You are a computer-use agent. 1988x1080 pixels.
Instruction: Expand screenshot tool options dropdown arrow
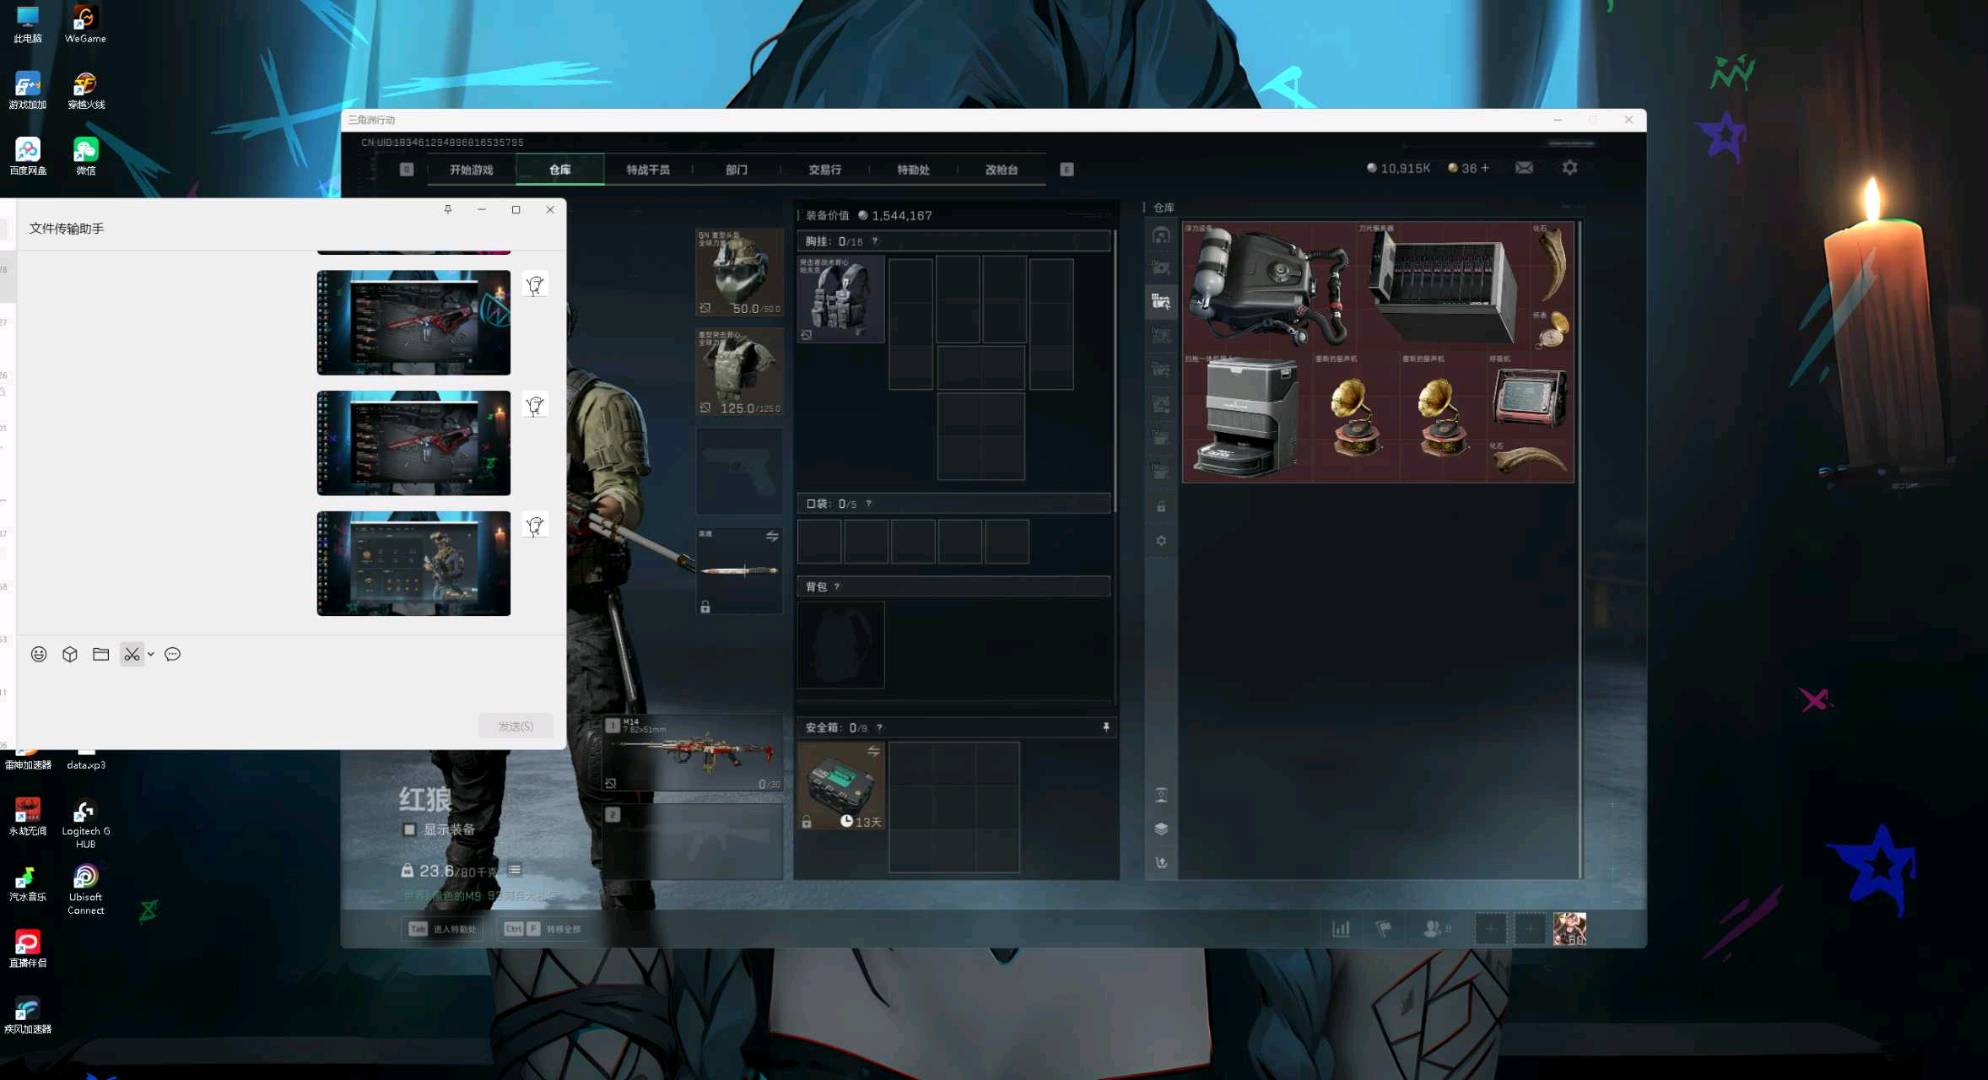click(151, 654)
